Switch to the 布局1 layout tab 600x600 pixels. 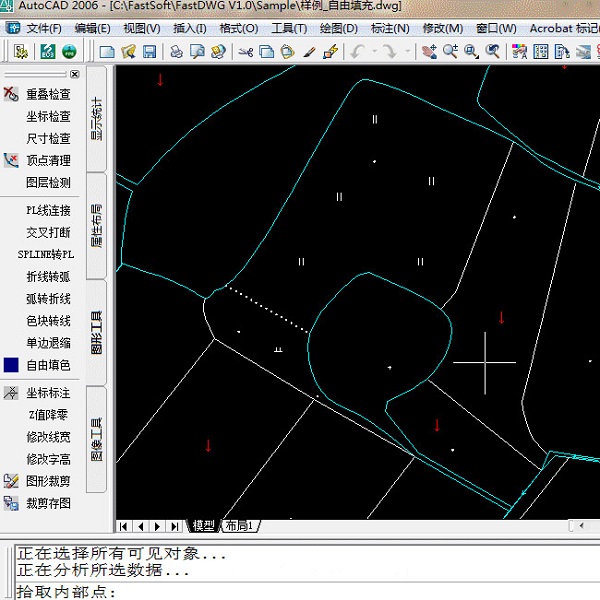(x=238, y=526)
